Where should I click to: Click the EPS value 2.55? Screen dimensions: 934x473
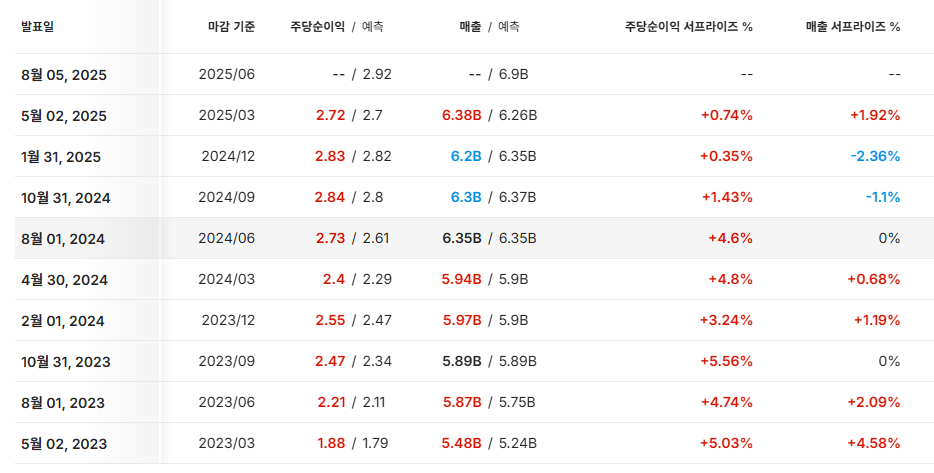331,320
